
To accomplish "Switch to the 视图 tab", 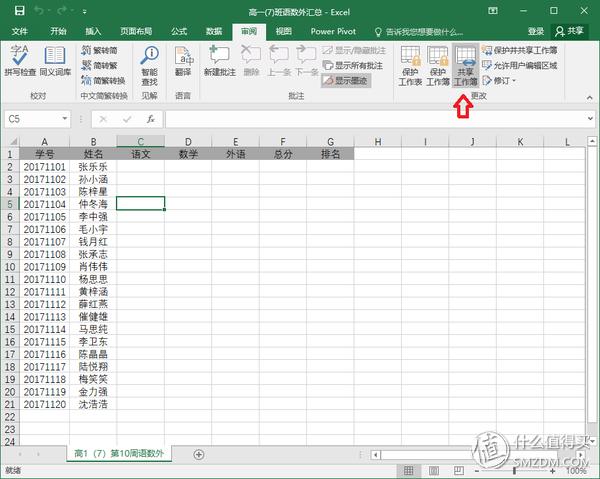I will (x=284, y=31).
